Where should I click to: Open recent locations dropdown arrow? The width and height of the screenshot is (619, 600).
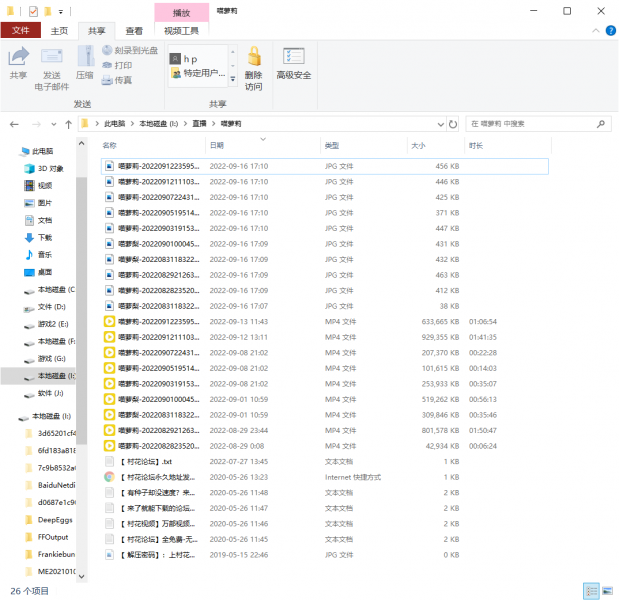coord(52,124)
